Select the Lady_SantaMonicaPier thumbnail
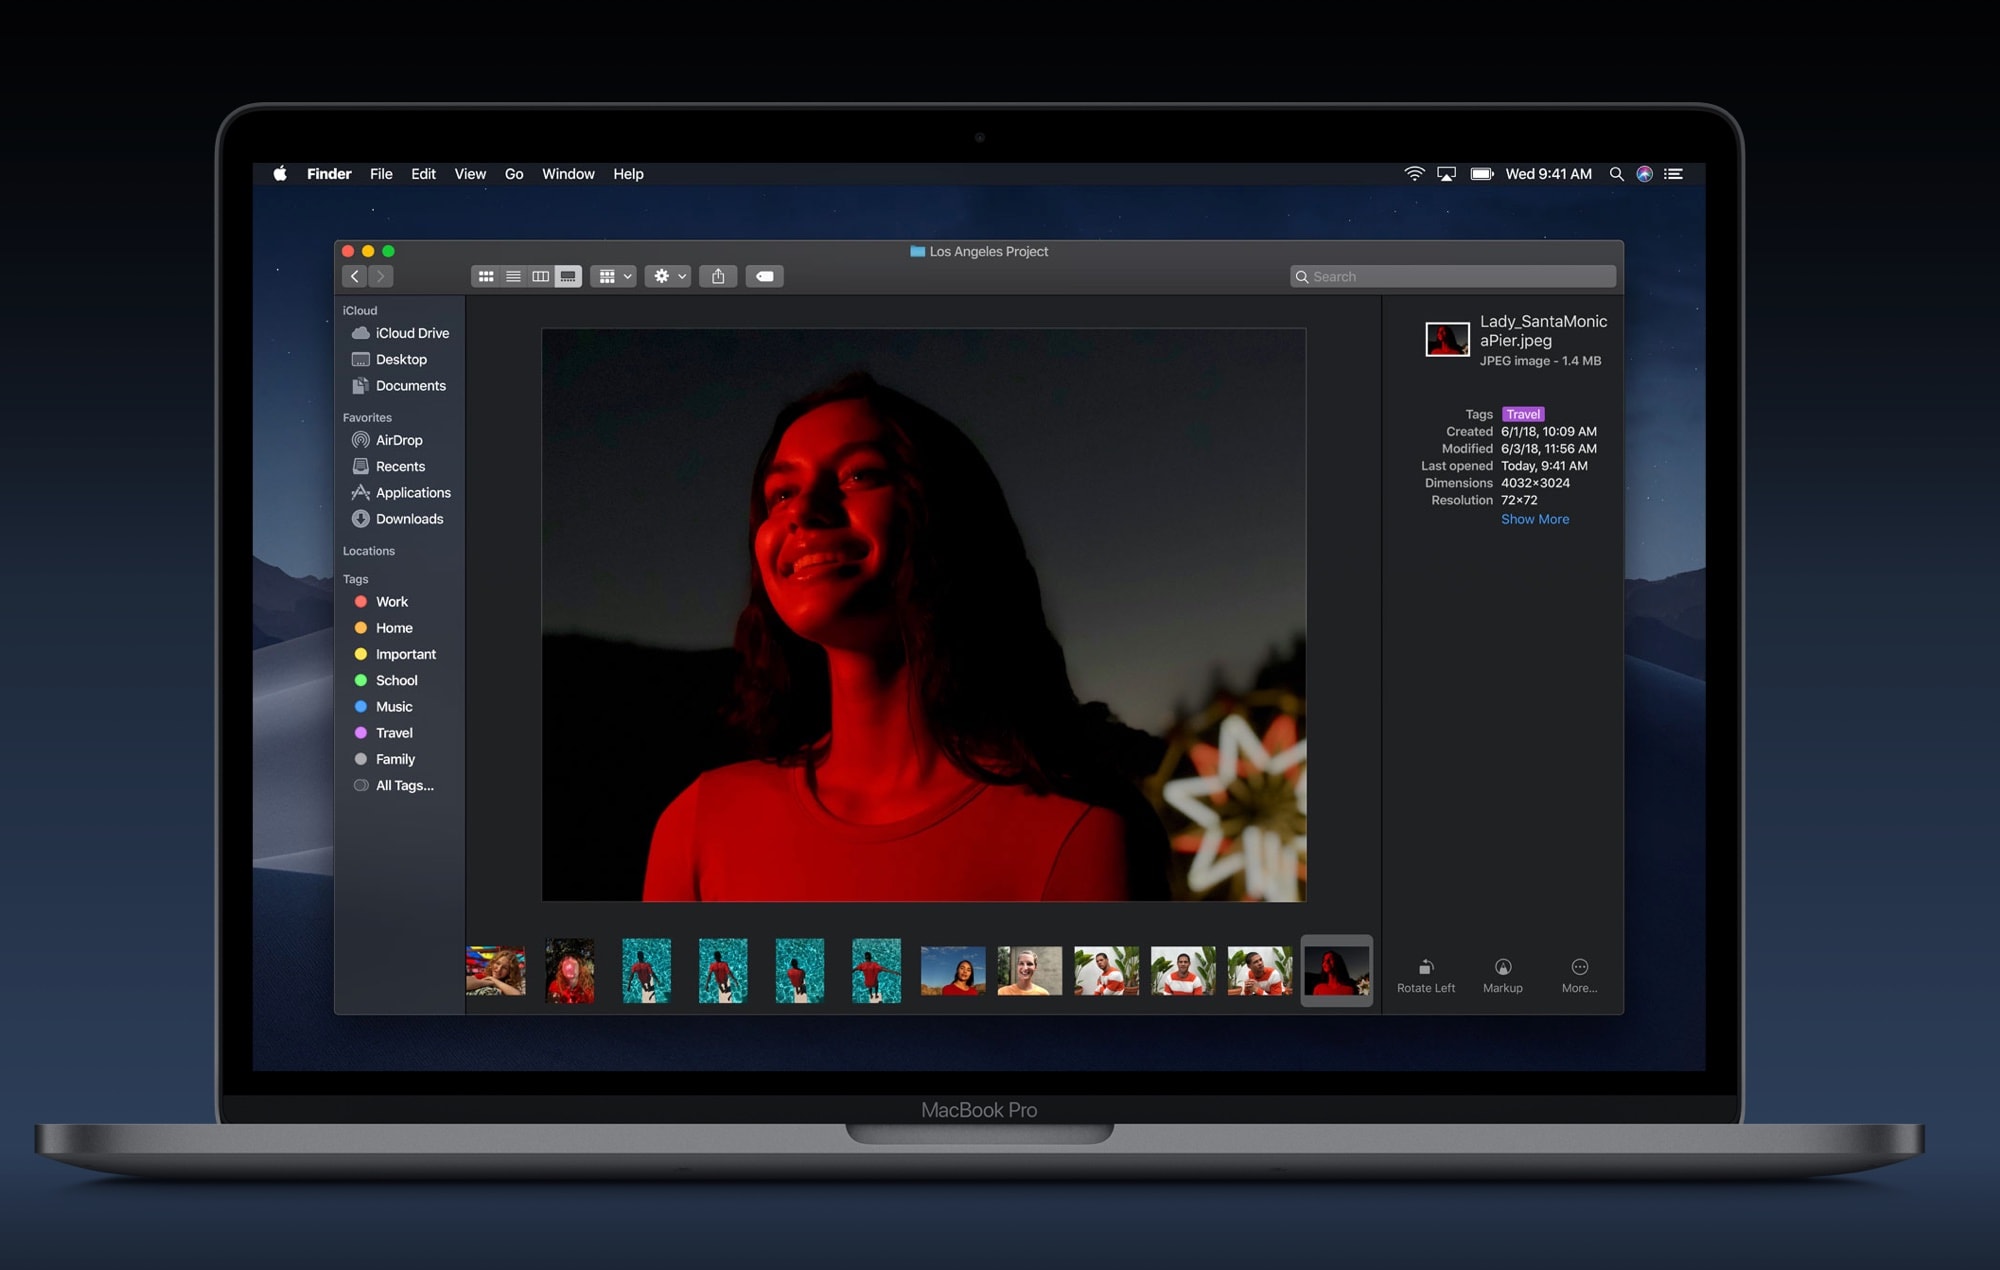The height and width of the screenshot is (1270, 2000). [x=1334, y=970]
